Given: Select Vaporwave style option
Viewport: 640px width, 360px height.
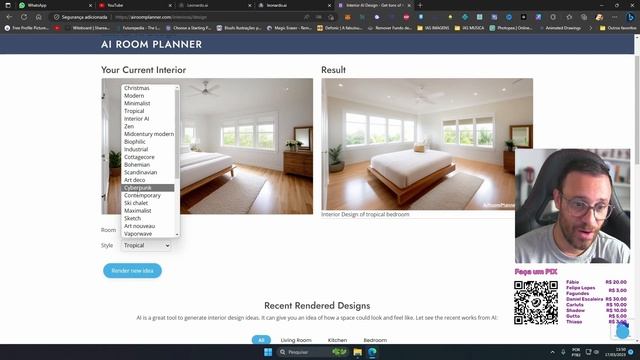Looking at the screenshot, I should point(148,233).
